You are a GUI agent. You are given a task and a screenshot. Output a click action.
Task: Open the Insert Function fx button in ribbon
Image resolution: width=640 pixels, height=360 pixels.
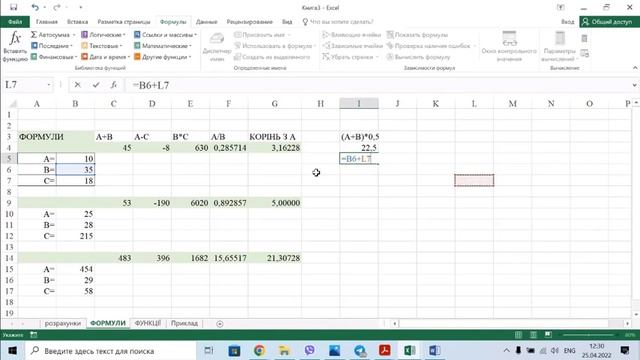(x=15, y=47)
